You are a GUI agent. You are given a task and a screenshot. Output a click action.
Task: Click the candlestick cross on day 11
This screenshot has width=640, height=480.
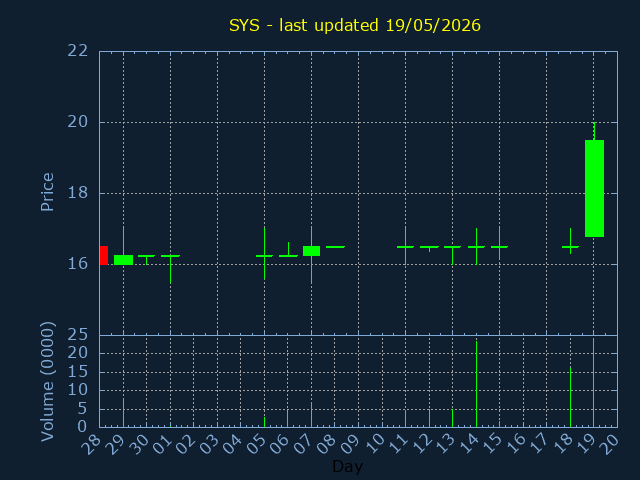tap(405, 247)
